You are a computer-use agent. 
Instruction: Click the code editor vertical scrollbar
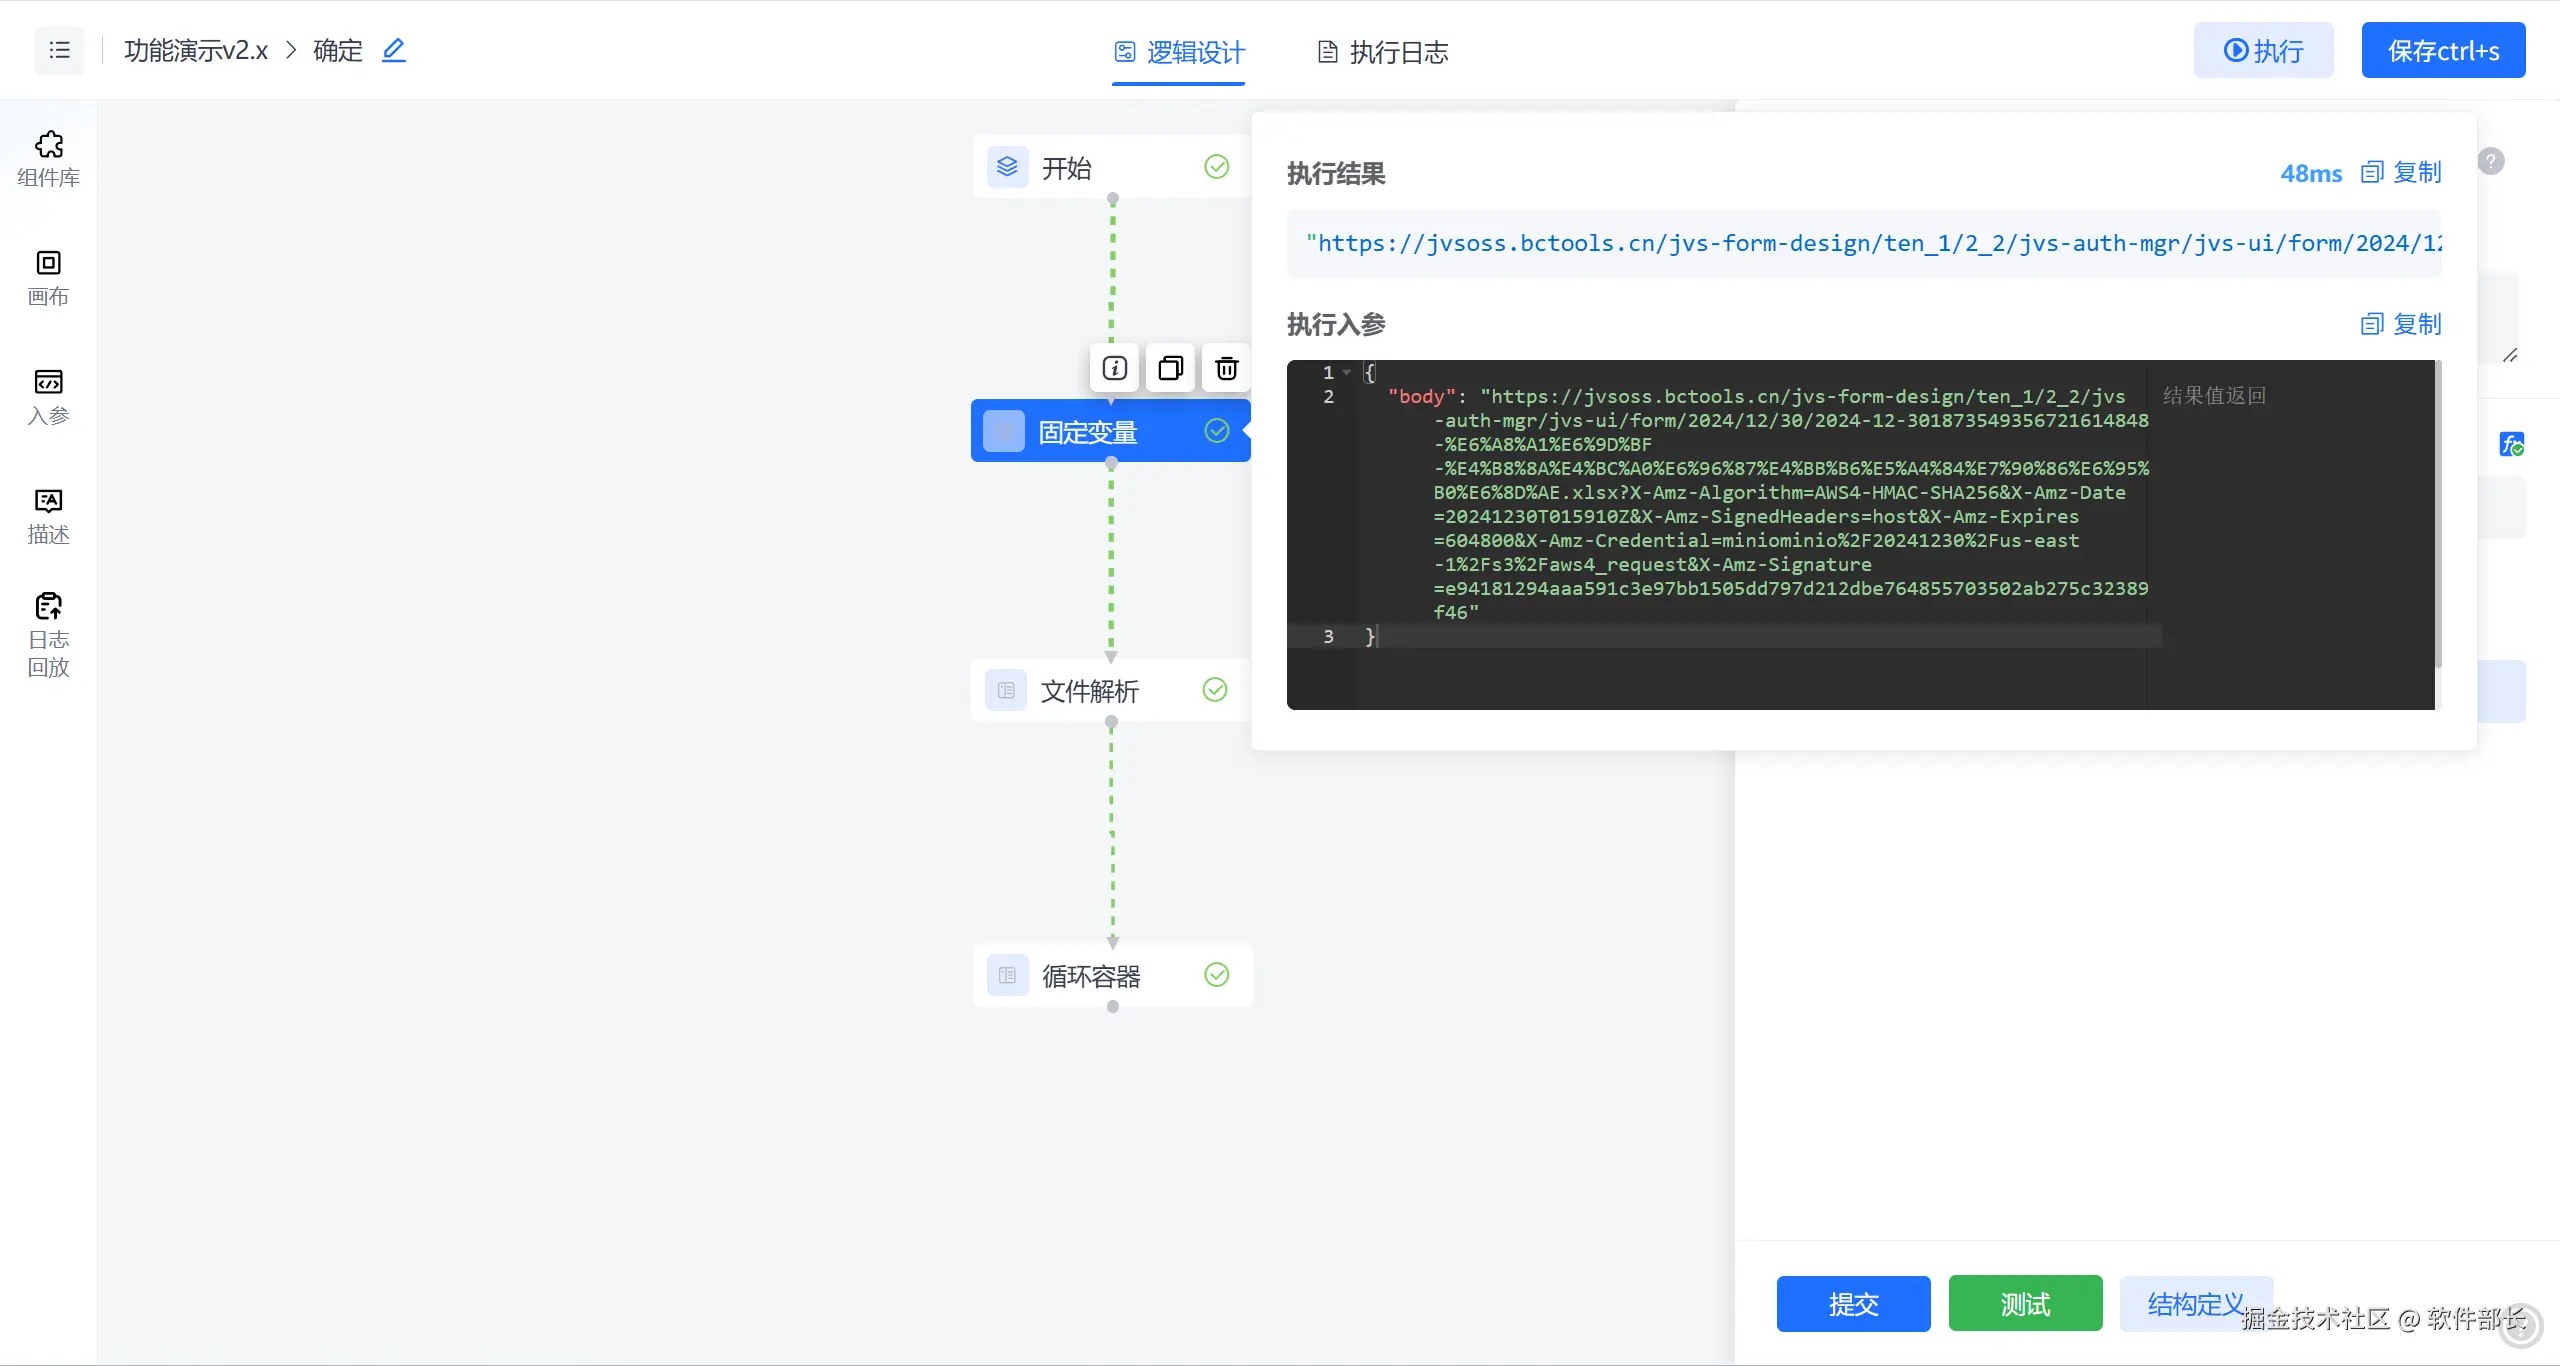tap(2438, 515)
